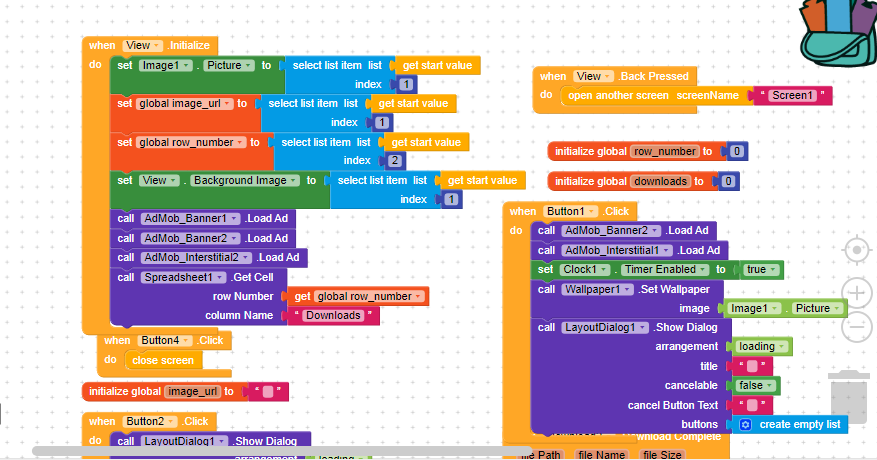The width and height of the screenshot is (877, 460).
Task: Edit empty cancel Button Text string
Action: click(x=752, y=405)
